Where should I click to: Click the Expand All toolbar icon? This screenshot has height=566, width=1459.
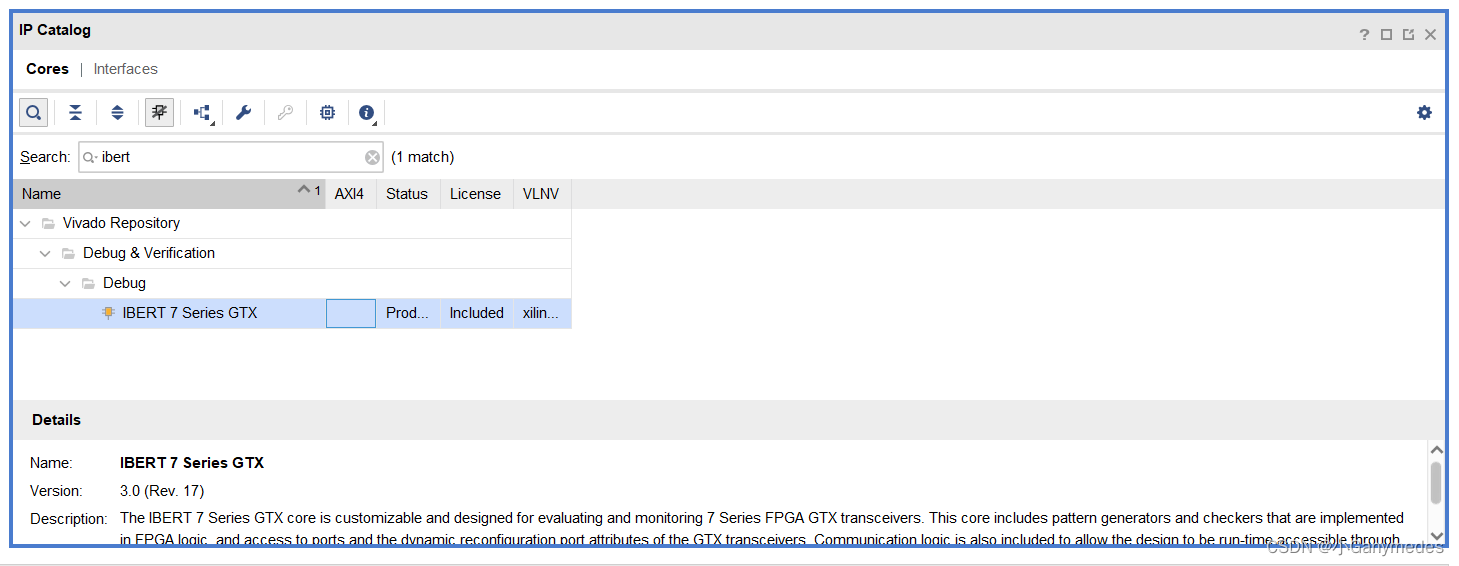117,112
